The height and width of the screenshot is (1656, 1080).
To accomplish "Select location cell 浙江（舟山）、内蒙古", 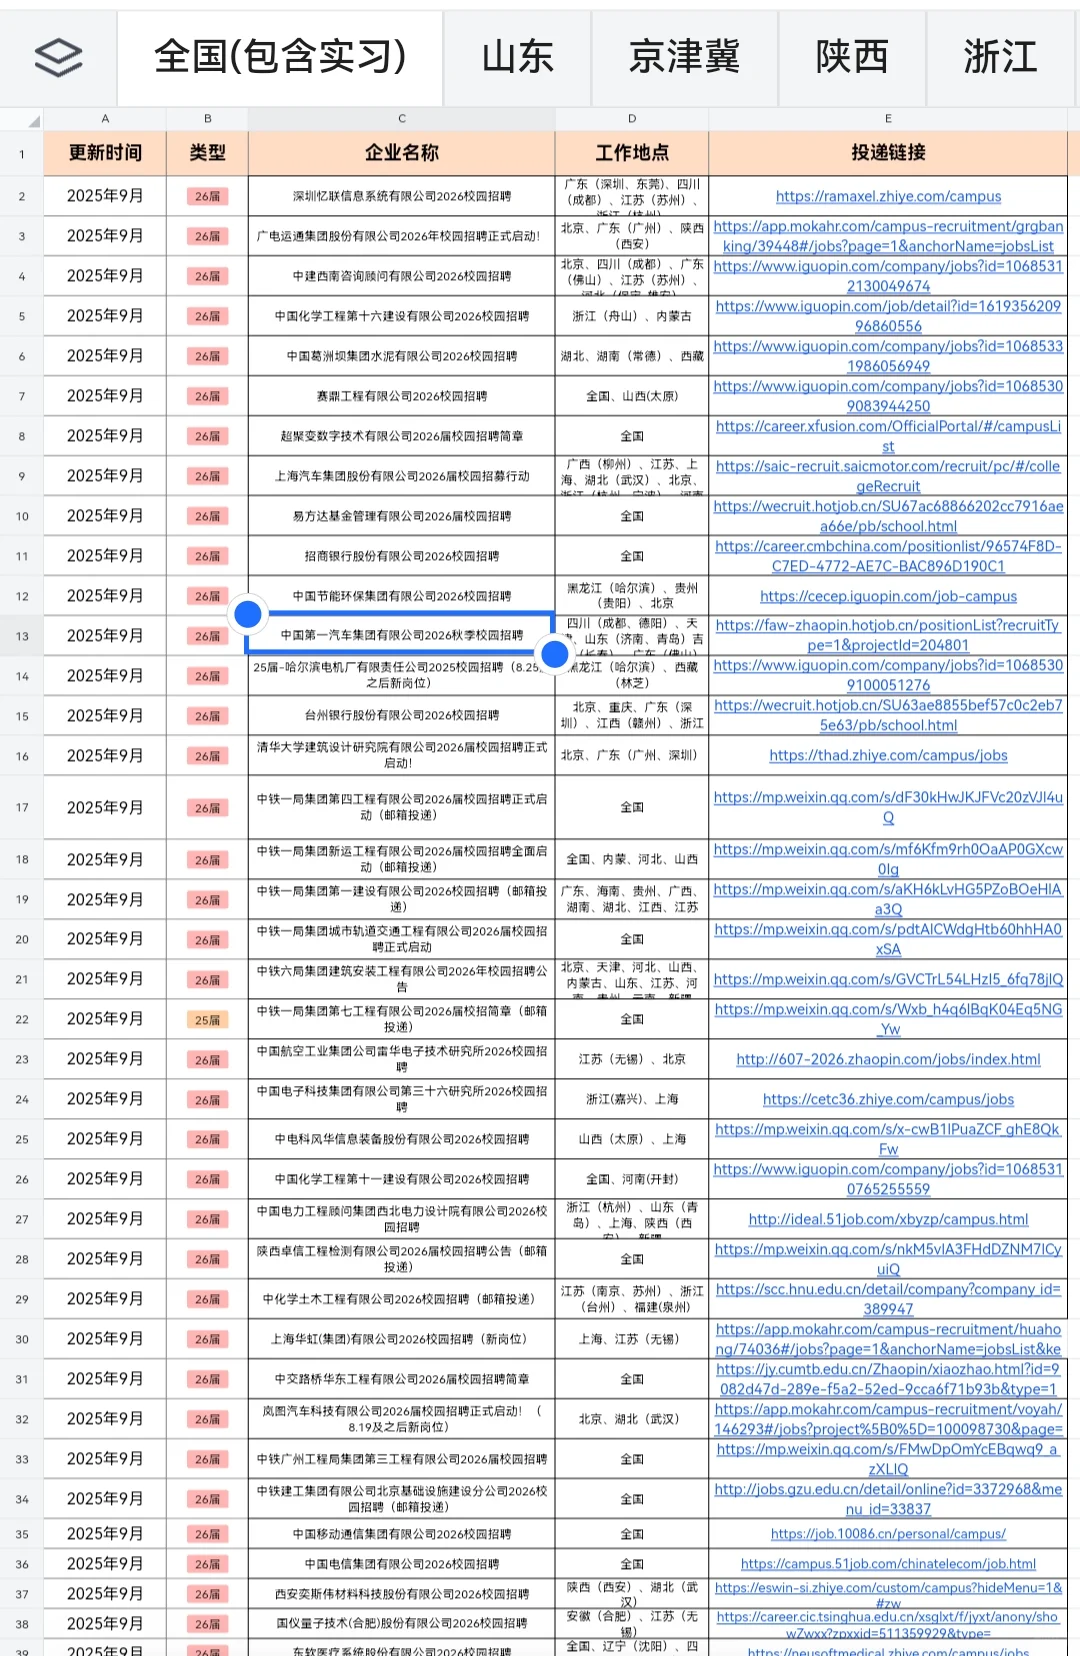I will coord(632,316).
